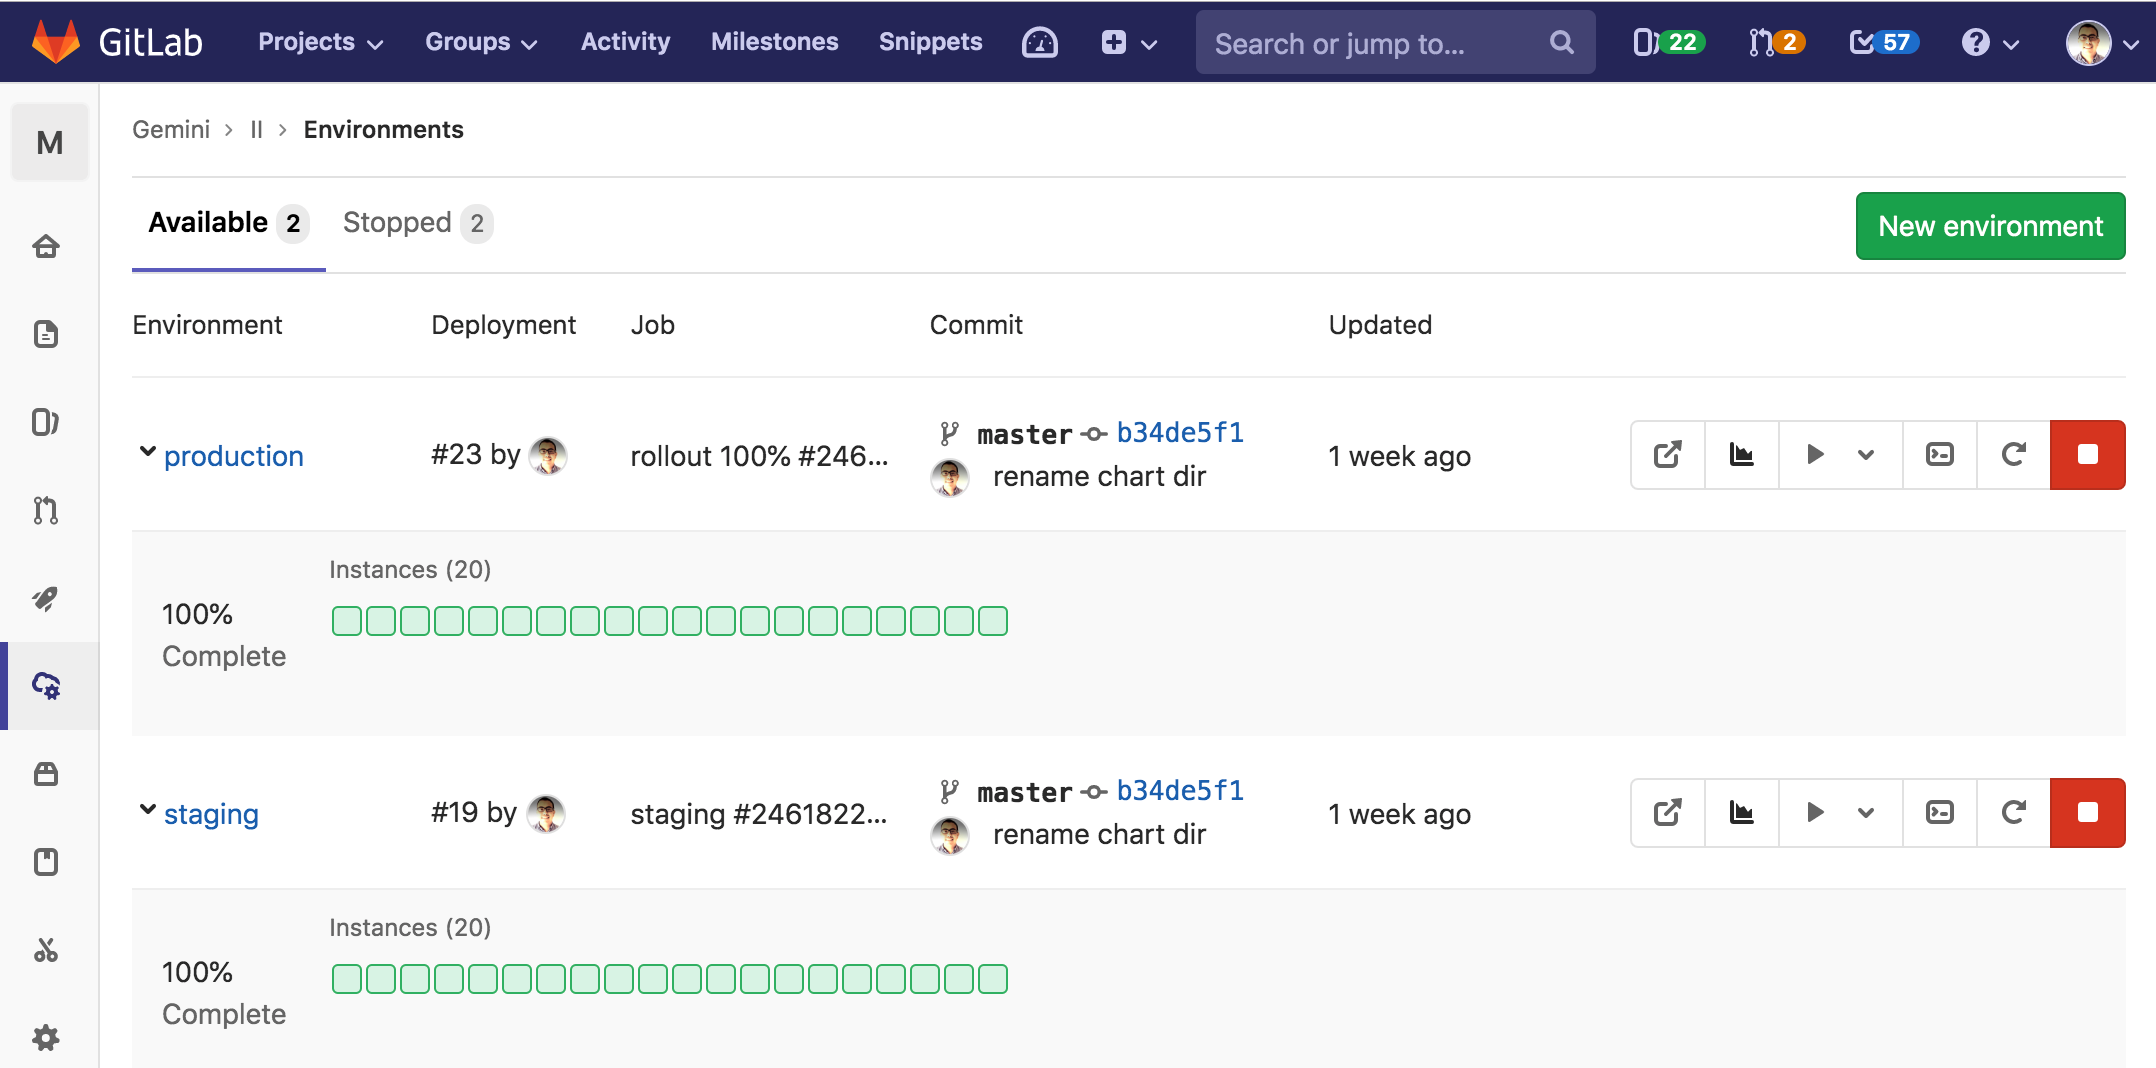The height and width of the screenshot is (1068, 2156).
Task: Open the live production environment externally
Action: click(x=1666, y=455)
